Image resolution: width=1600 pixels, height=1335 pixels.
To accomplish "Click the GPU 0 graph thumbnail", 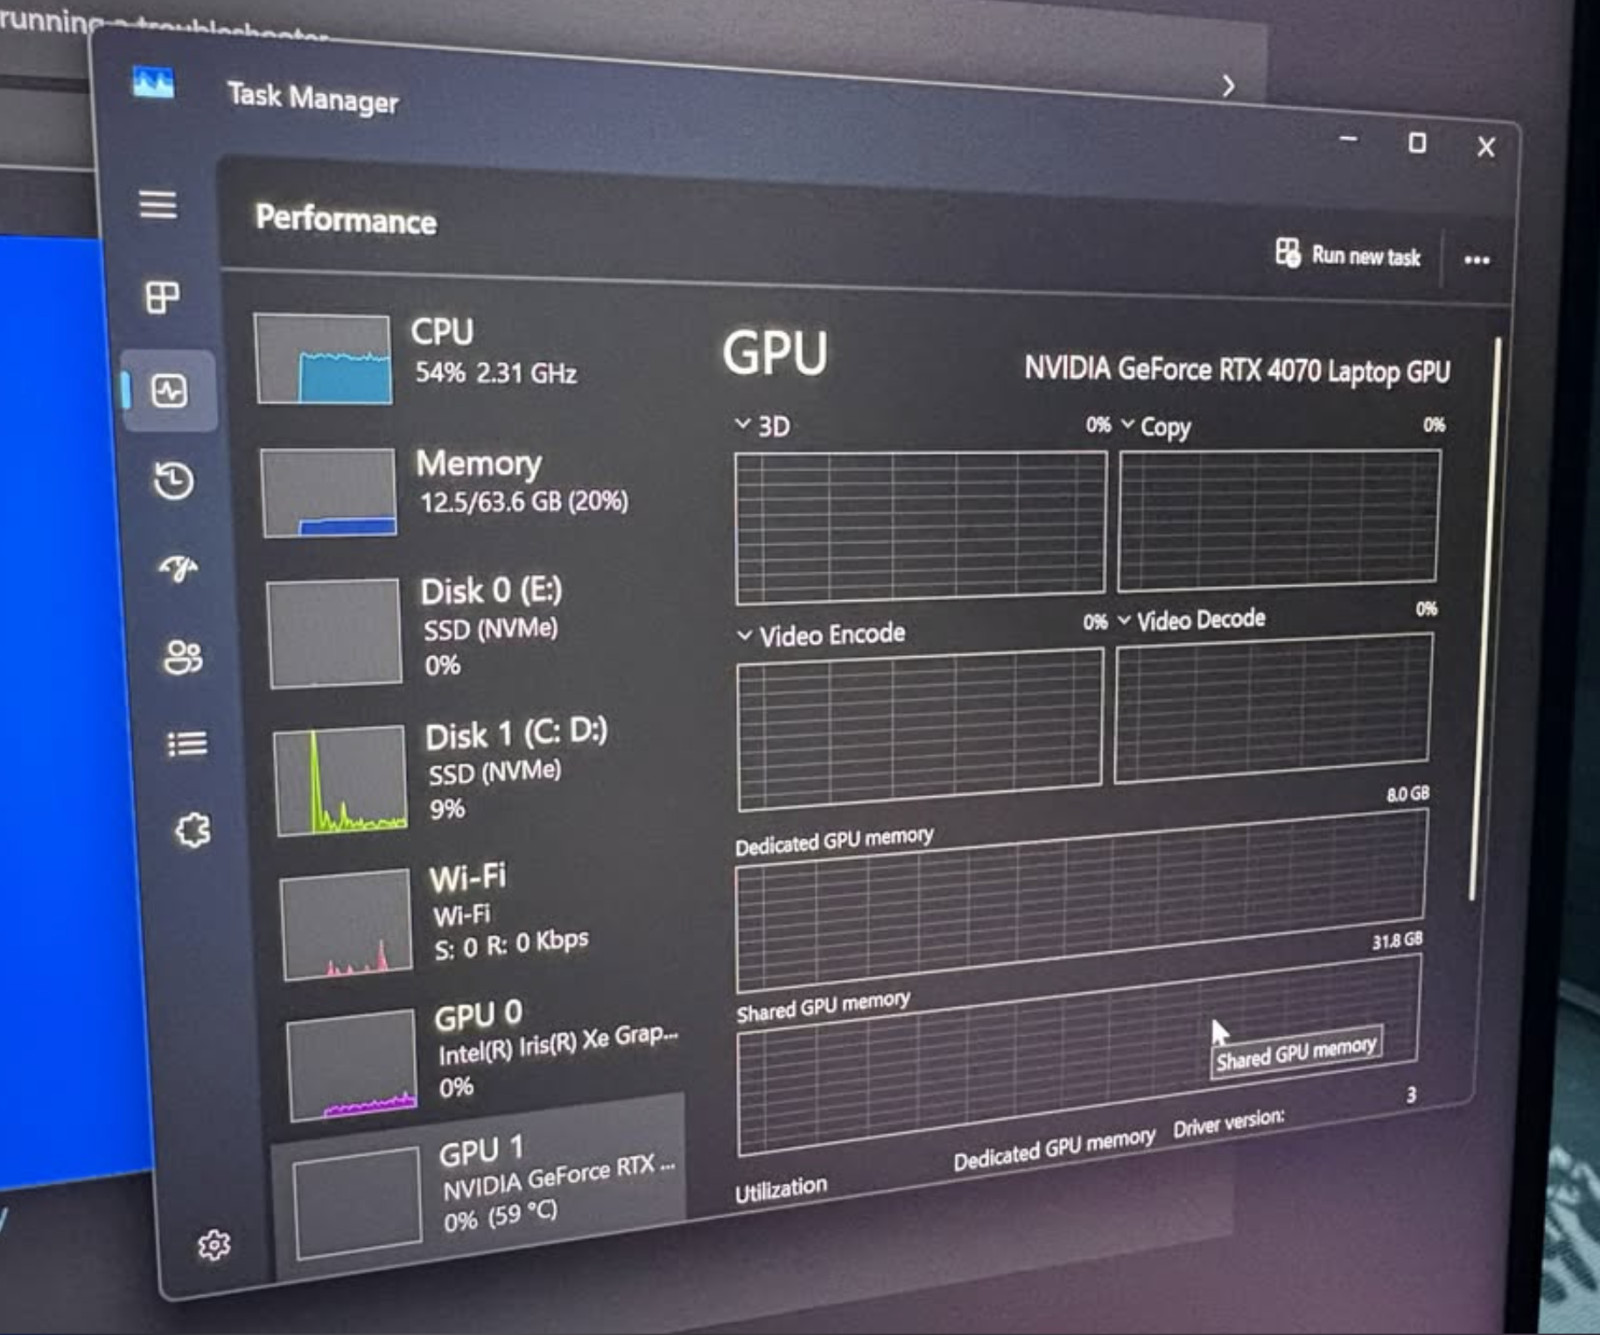I will [x=352, y=1065].
